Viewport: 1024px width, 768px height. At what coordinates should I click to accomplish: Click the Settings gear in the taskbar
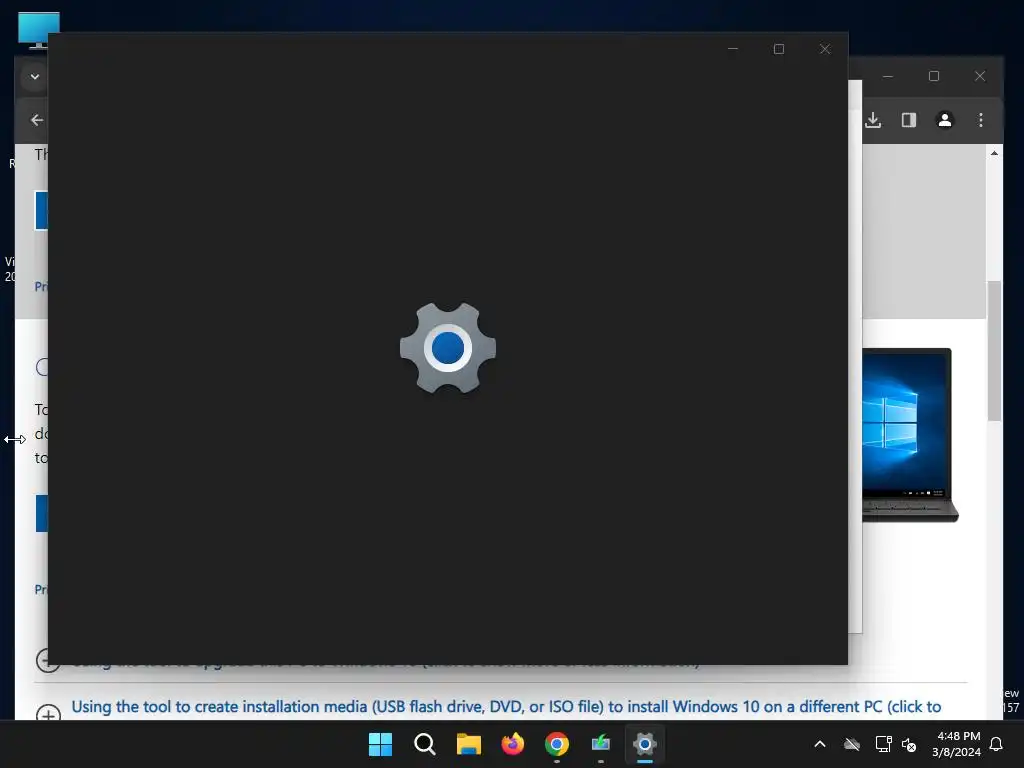click(x=645, y=744)
